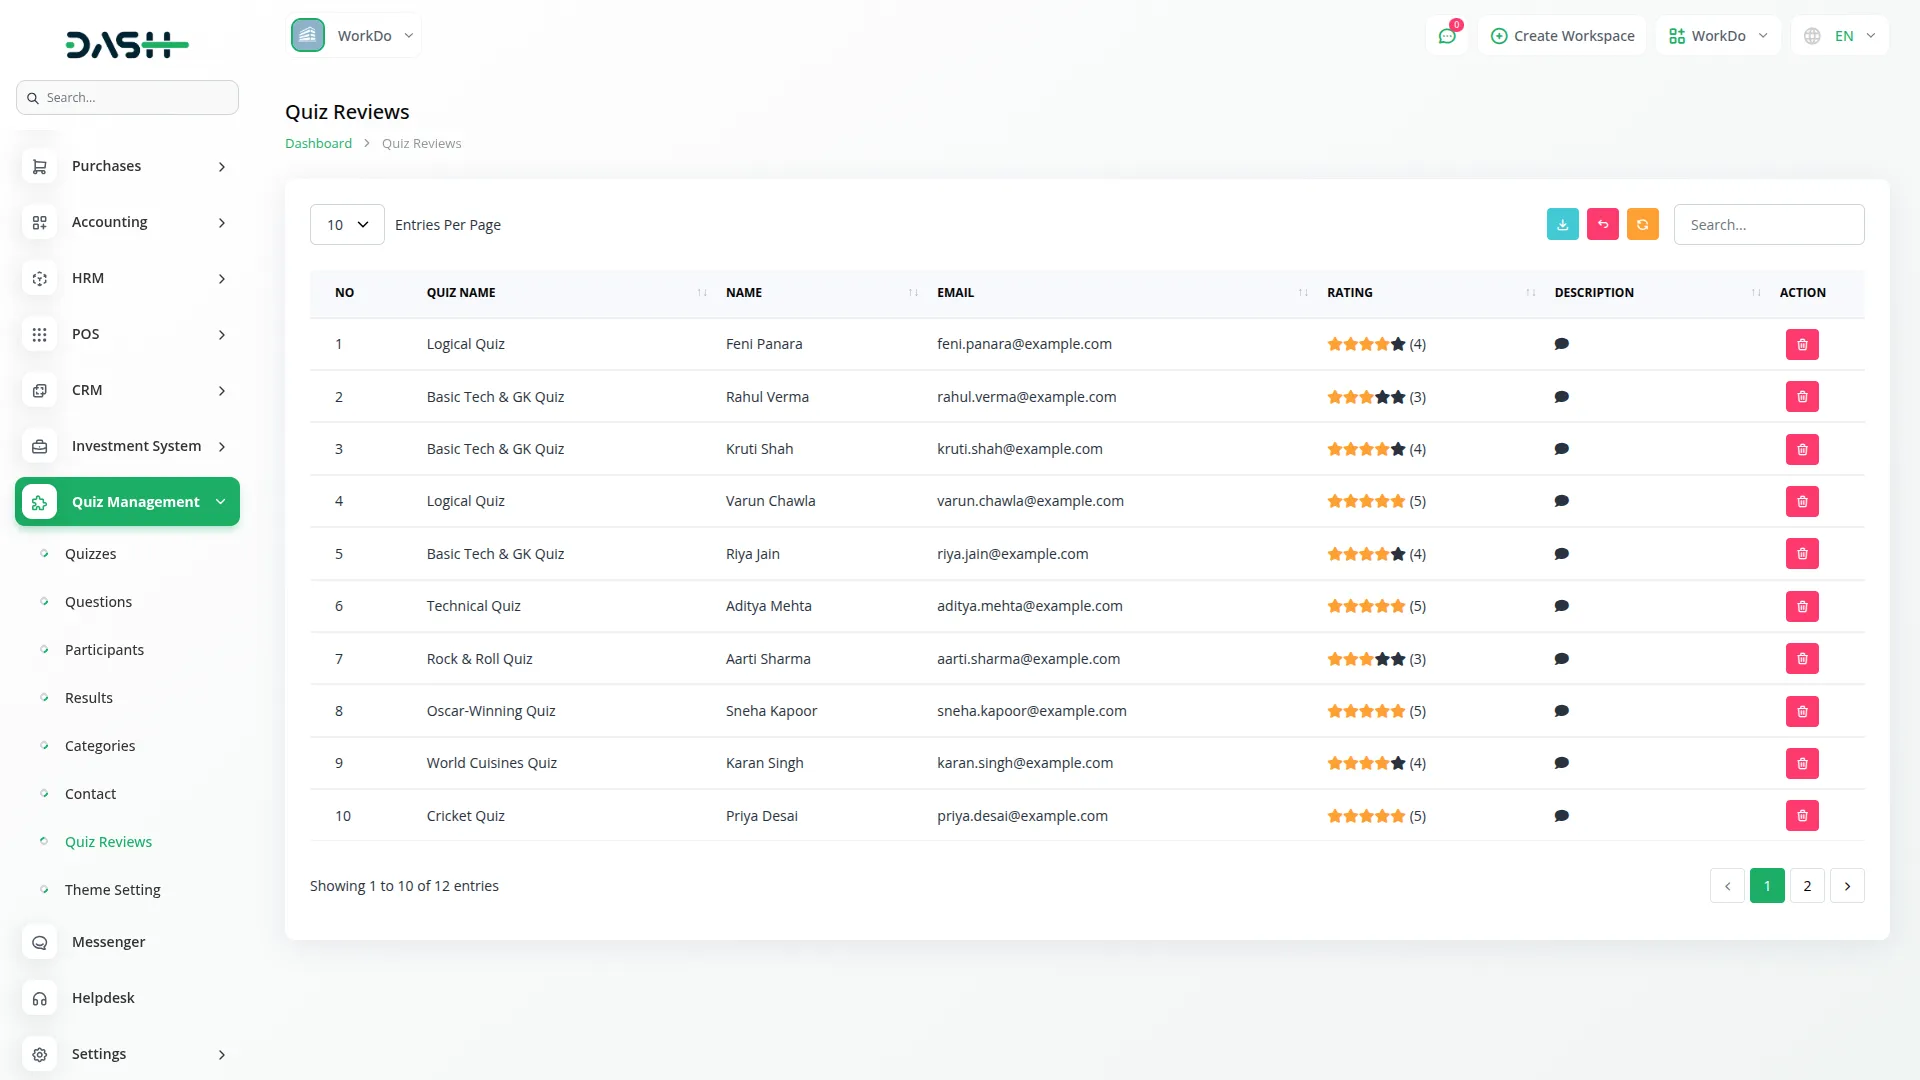Expand the EN language dropdown
The height and width of the screenshot is (1080, 1920).
click(1841, 36)
